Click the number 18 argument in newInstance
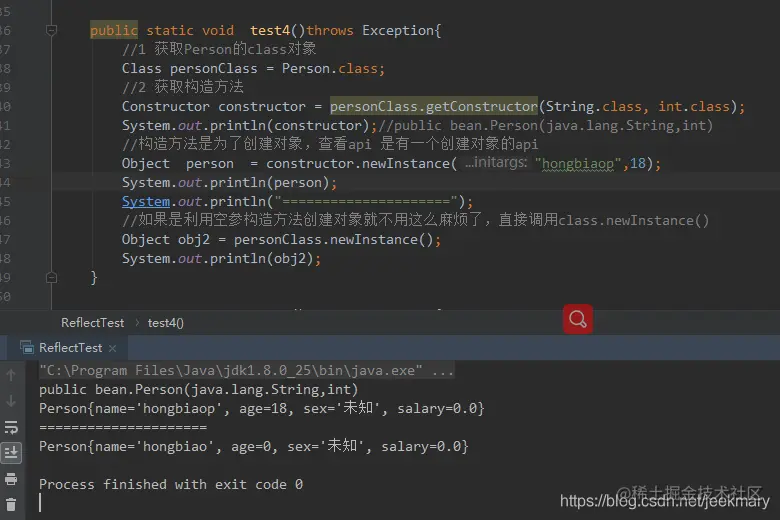Viewport: 780px width, 520px height. pyautogui.click(x=638, y=163)
